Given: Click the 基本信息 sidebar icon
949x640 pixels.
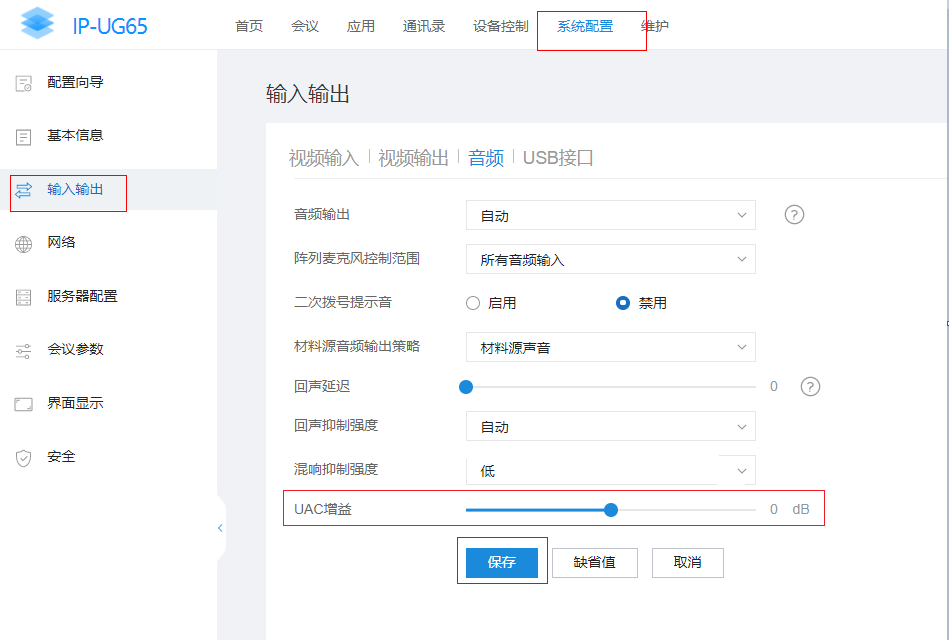Looking at the screenshot, I should coord(24,137).
